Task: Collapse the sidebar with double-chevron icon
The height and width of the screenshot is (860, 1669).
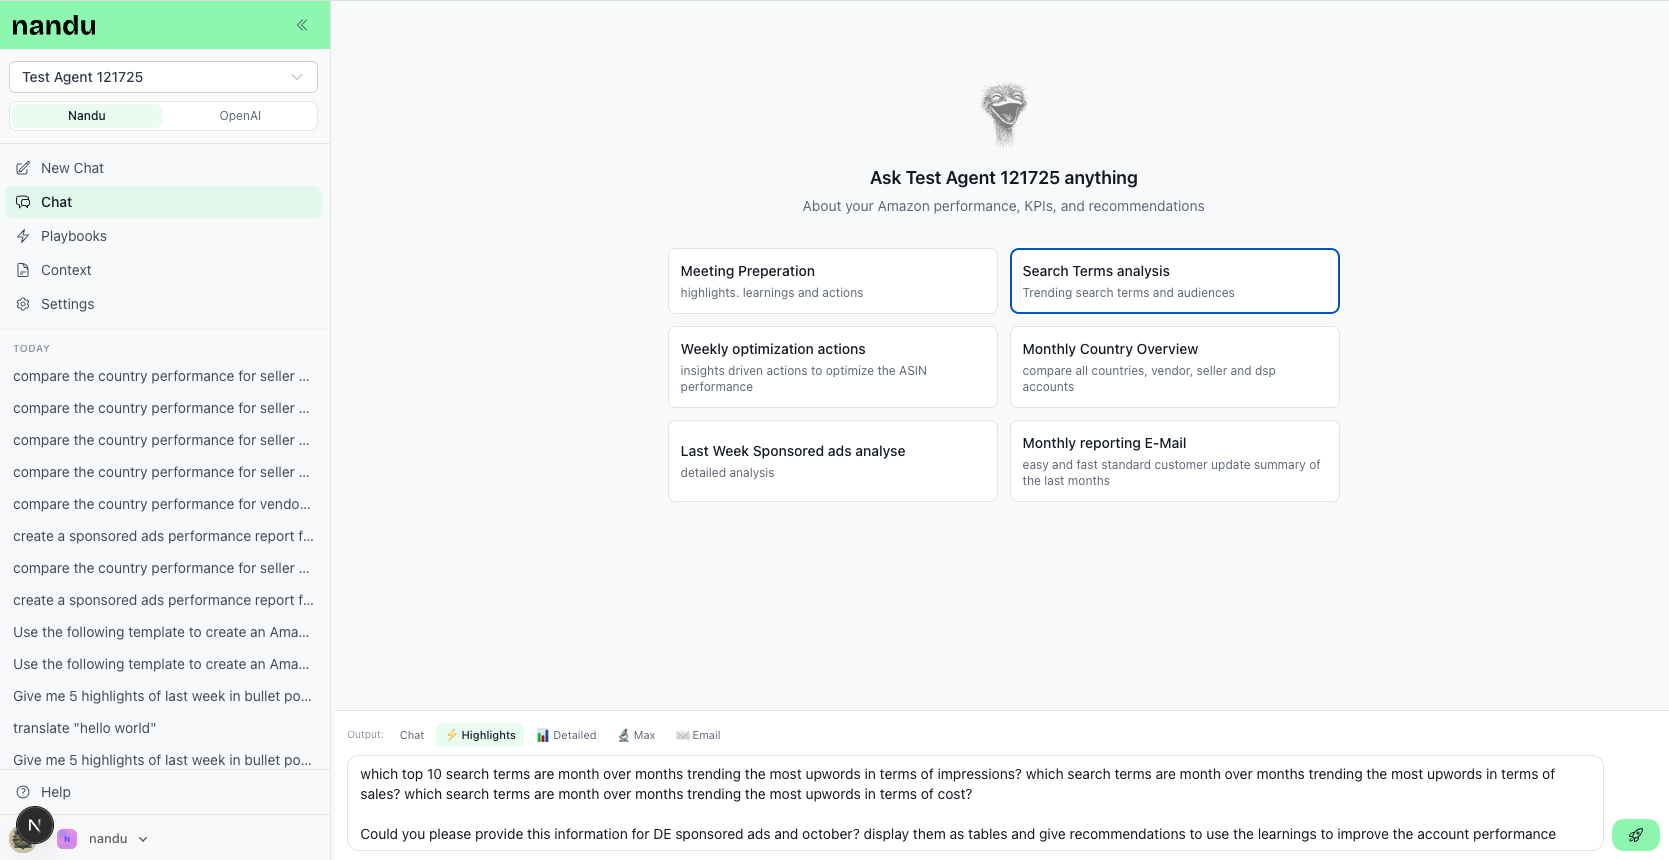Action: click(x=302, y=25)
